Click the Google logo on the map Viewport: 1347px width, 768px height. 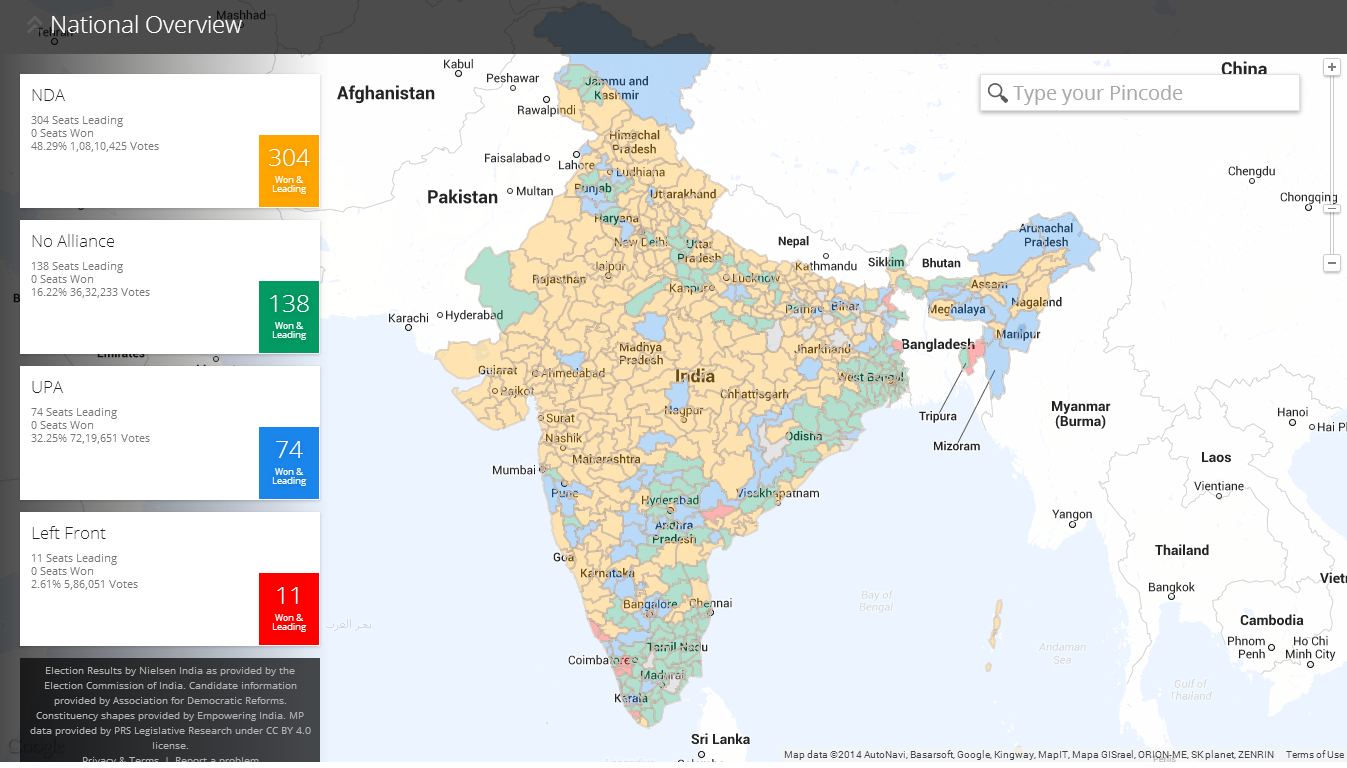[x=36, y=746]
